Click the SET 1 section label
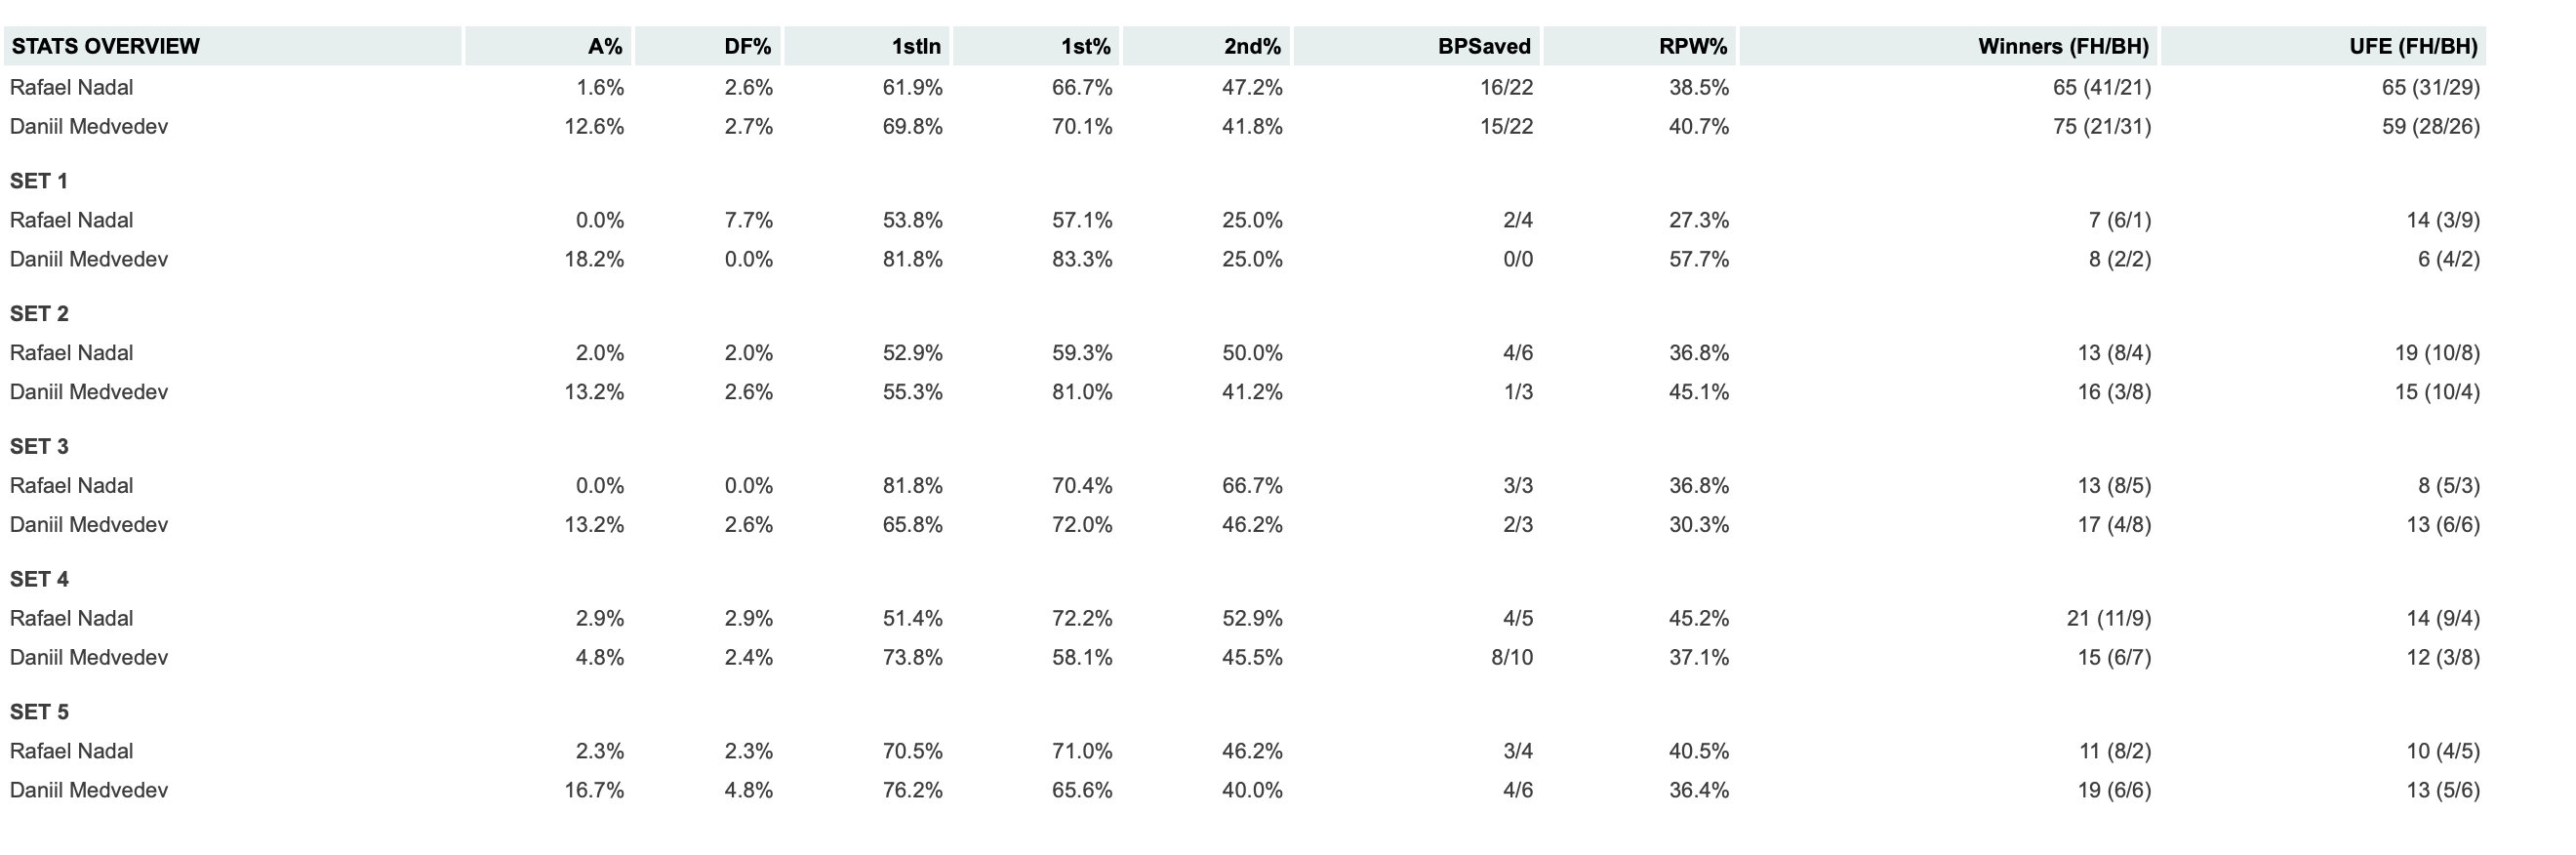Viewport: 2576px width, 855px height. (x=39, y=181)
